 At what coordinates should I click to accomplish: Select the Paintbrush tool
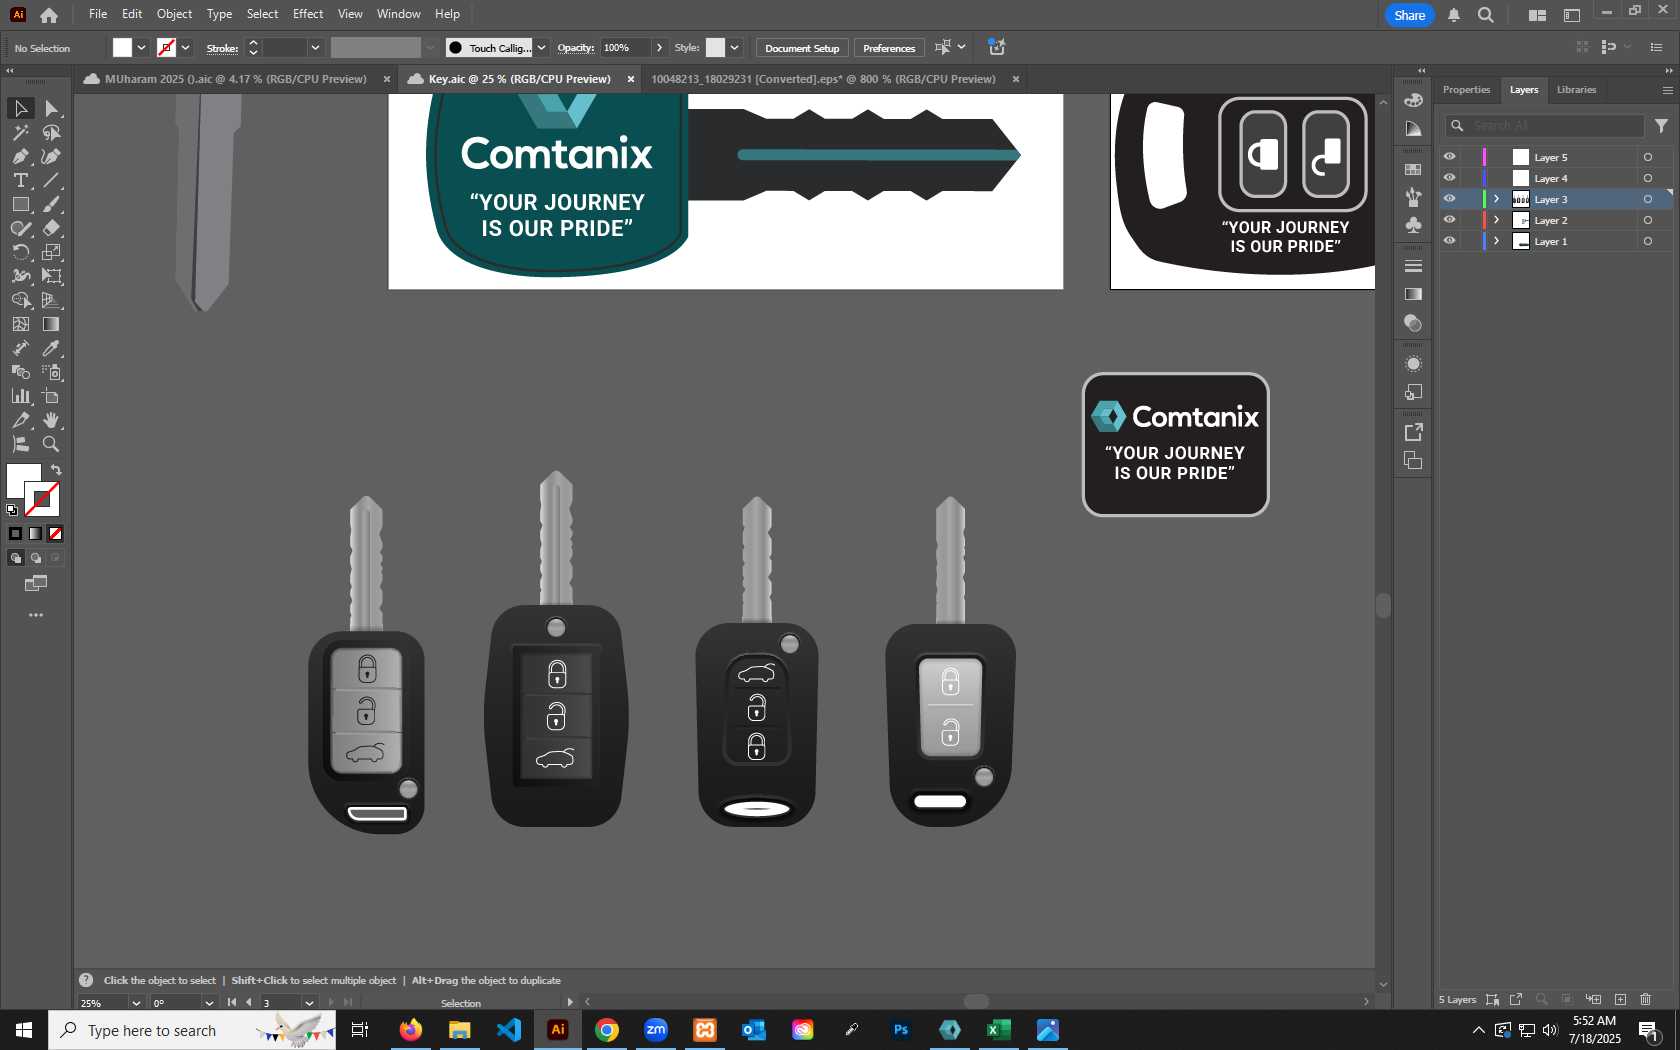click(x=52, y=204)
